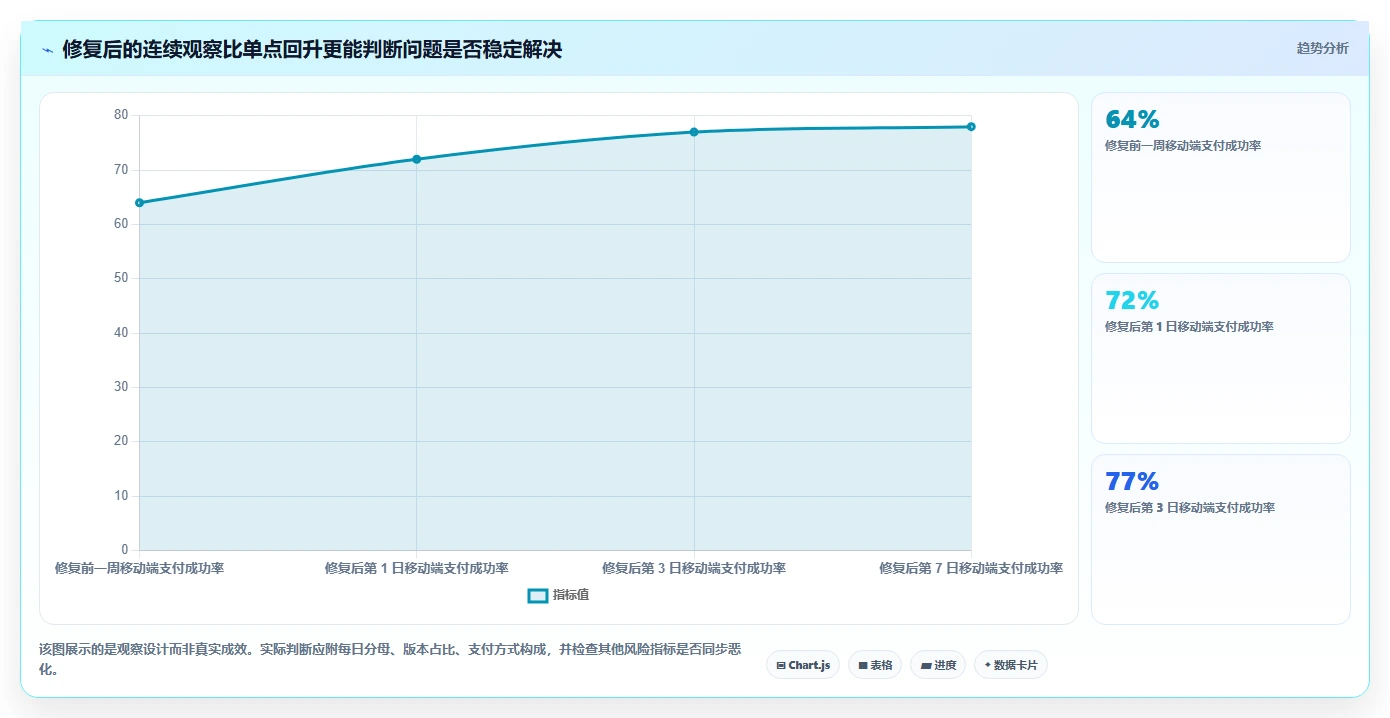Click the y-axis tick 0

[125, 550]
